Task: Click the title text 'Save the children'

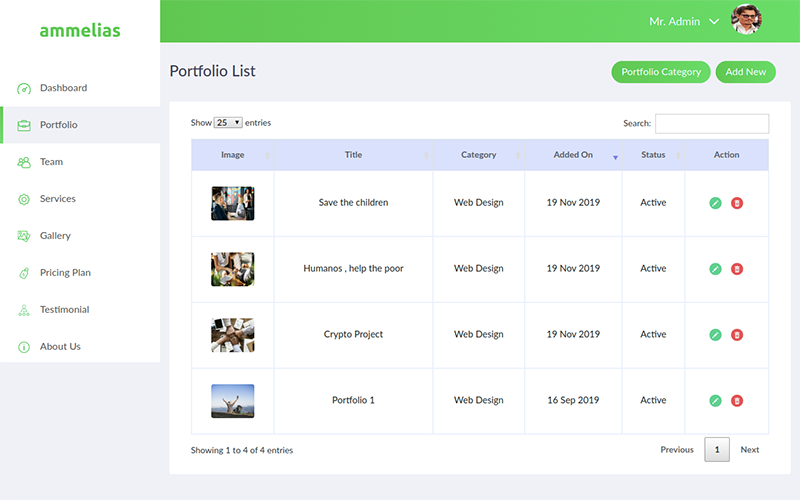Action: tap(354, 203)
